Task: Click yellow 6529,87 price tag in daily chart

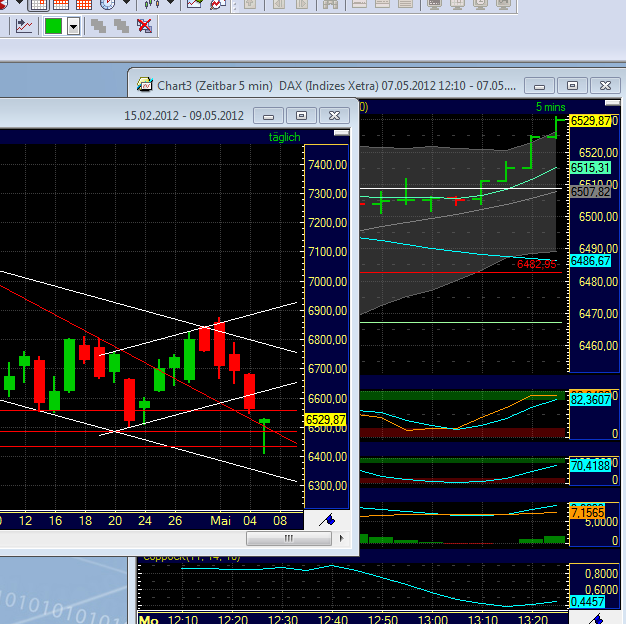Action: tap(325, 420)
